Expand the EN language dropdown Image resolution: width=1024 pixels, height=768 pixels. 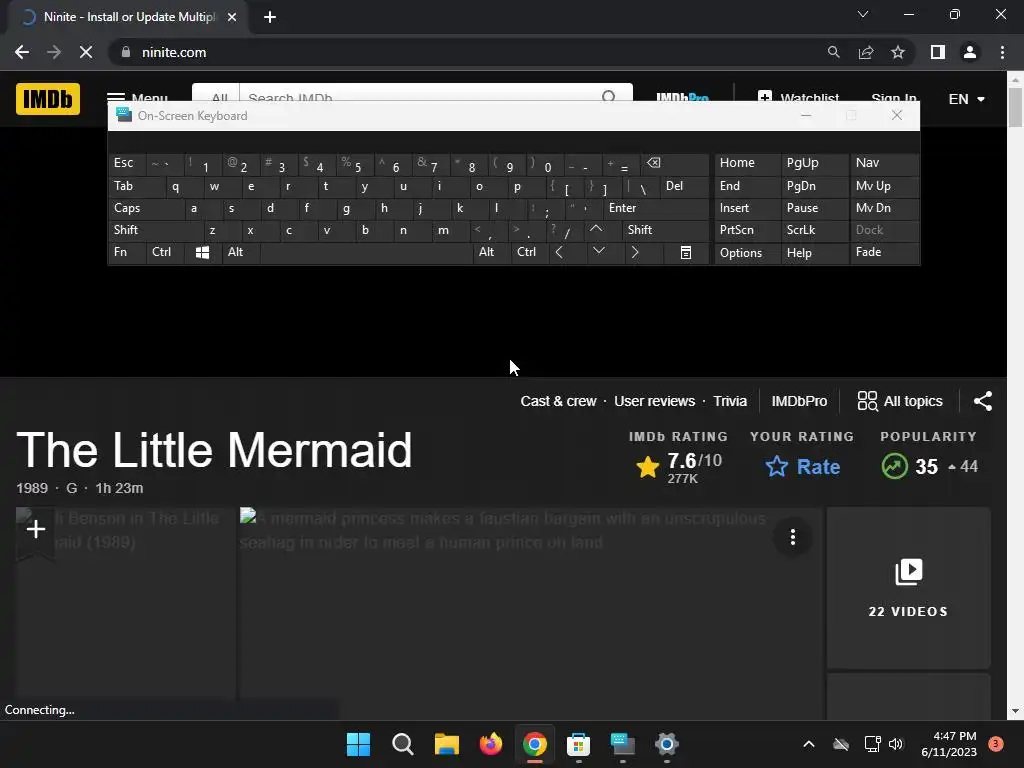pos(967,99)
